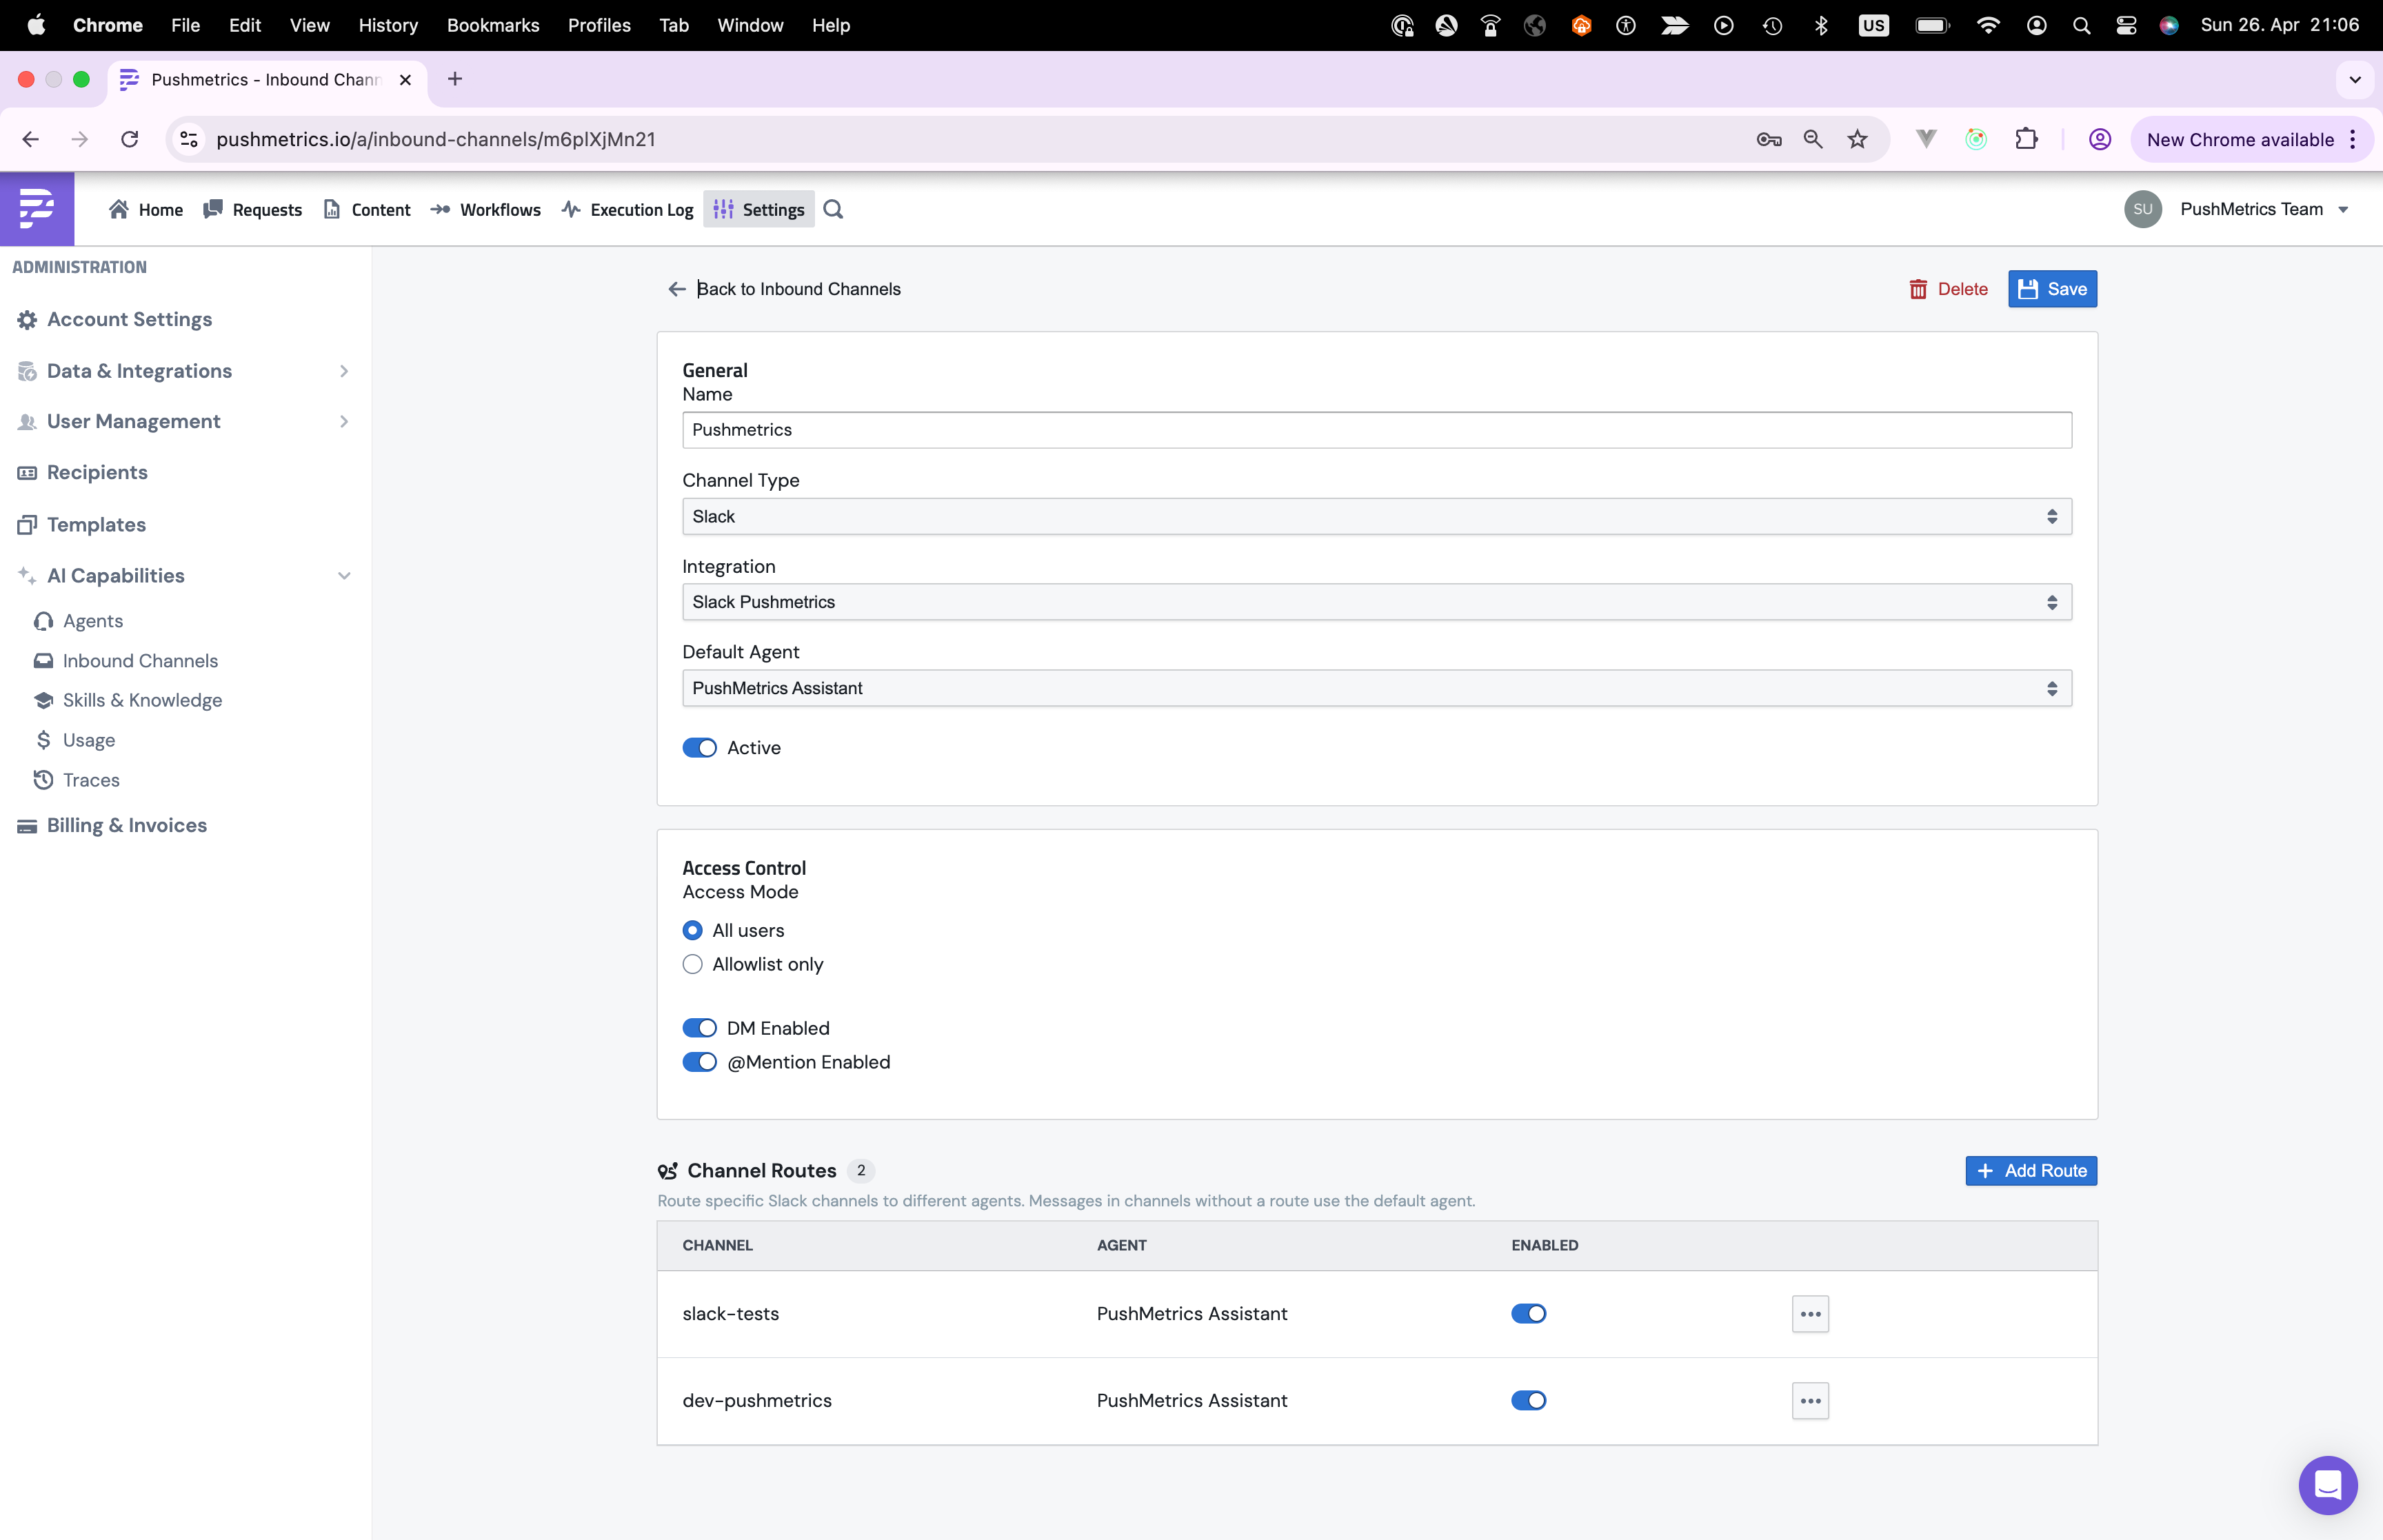The width and height of the screenshot is (2383, 1540).
Task: Open Templates in the sidebar
Action: [96, 524]
